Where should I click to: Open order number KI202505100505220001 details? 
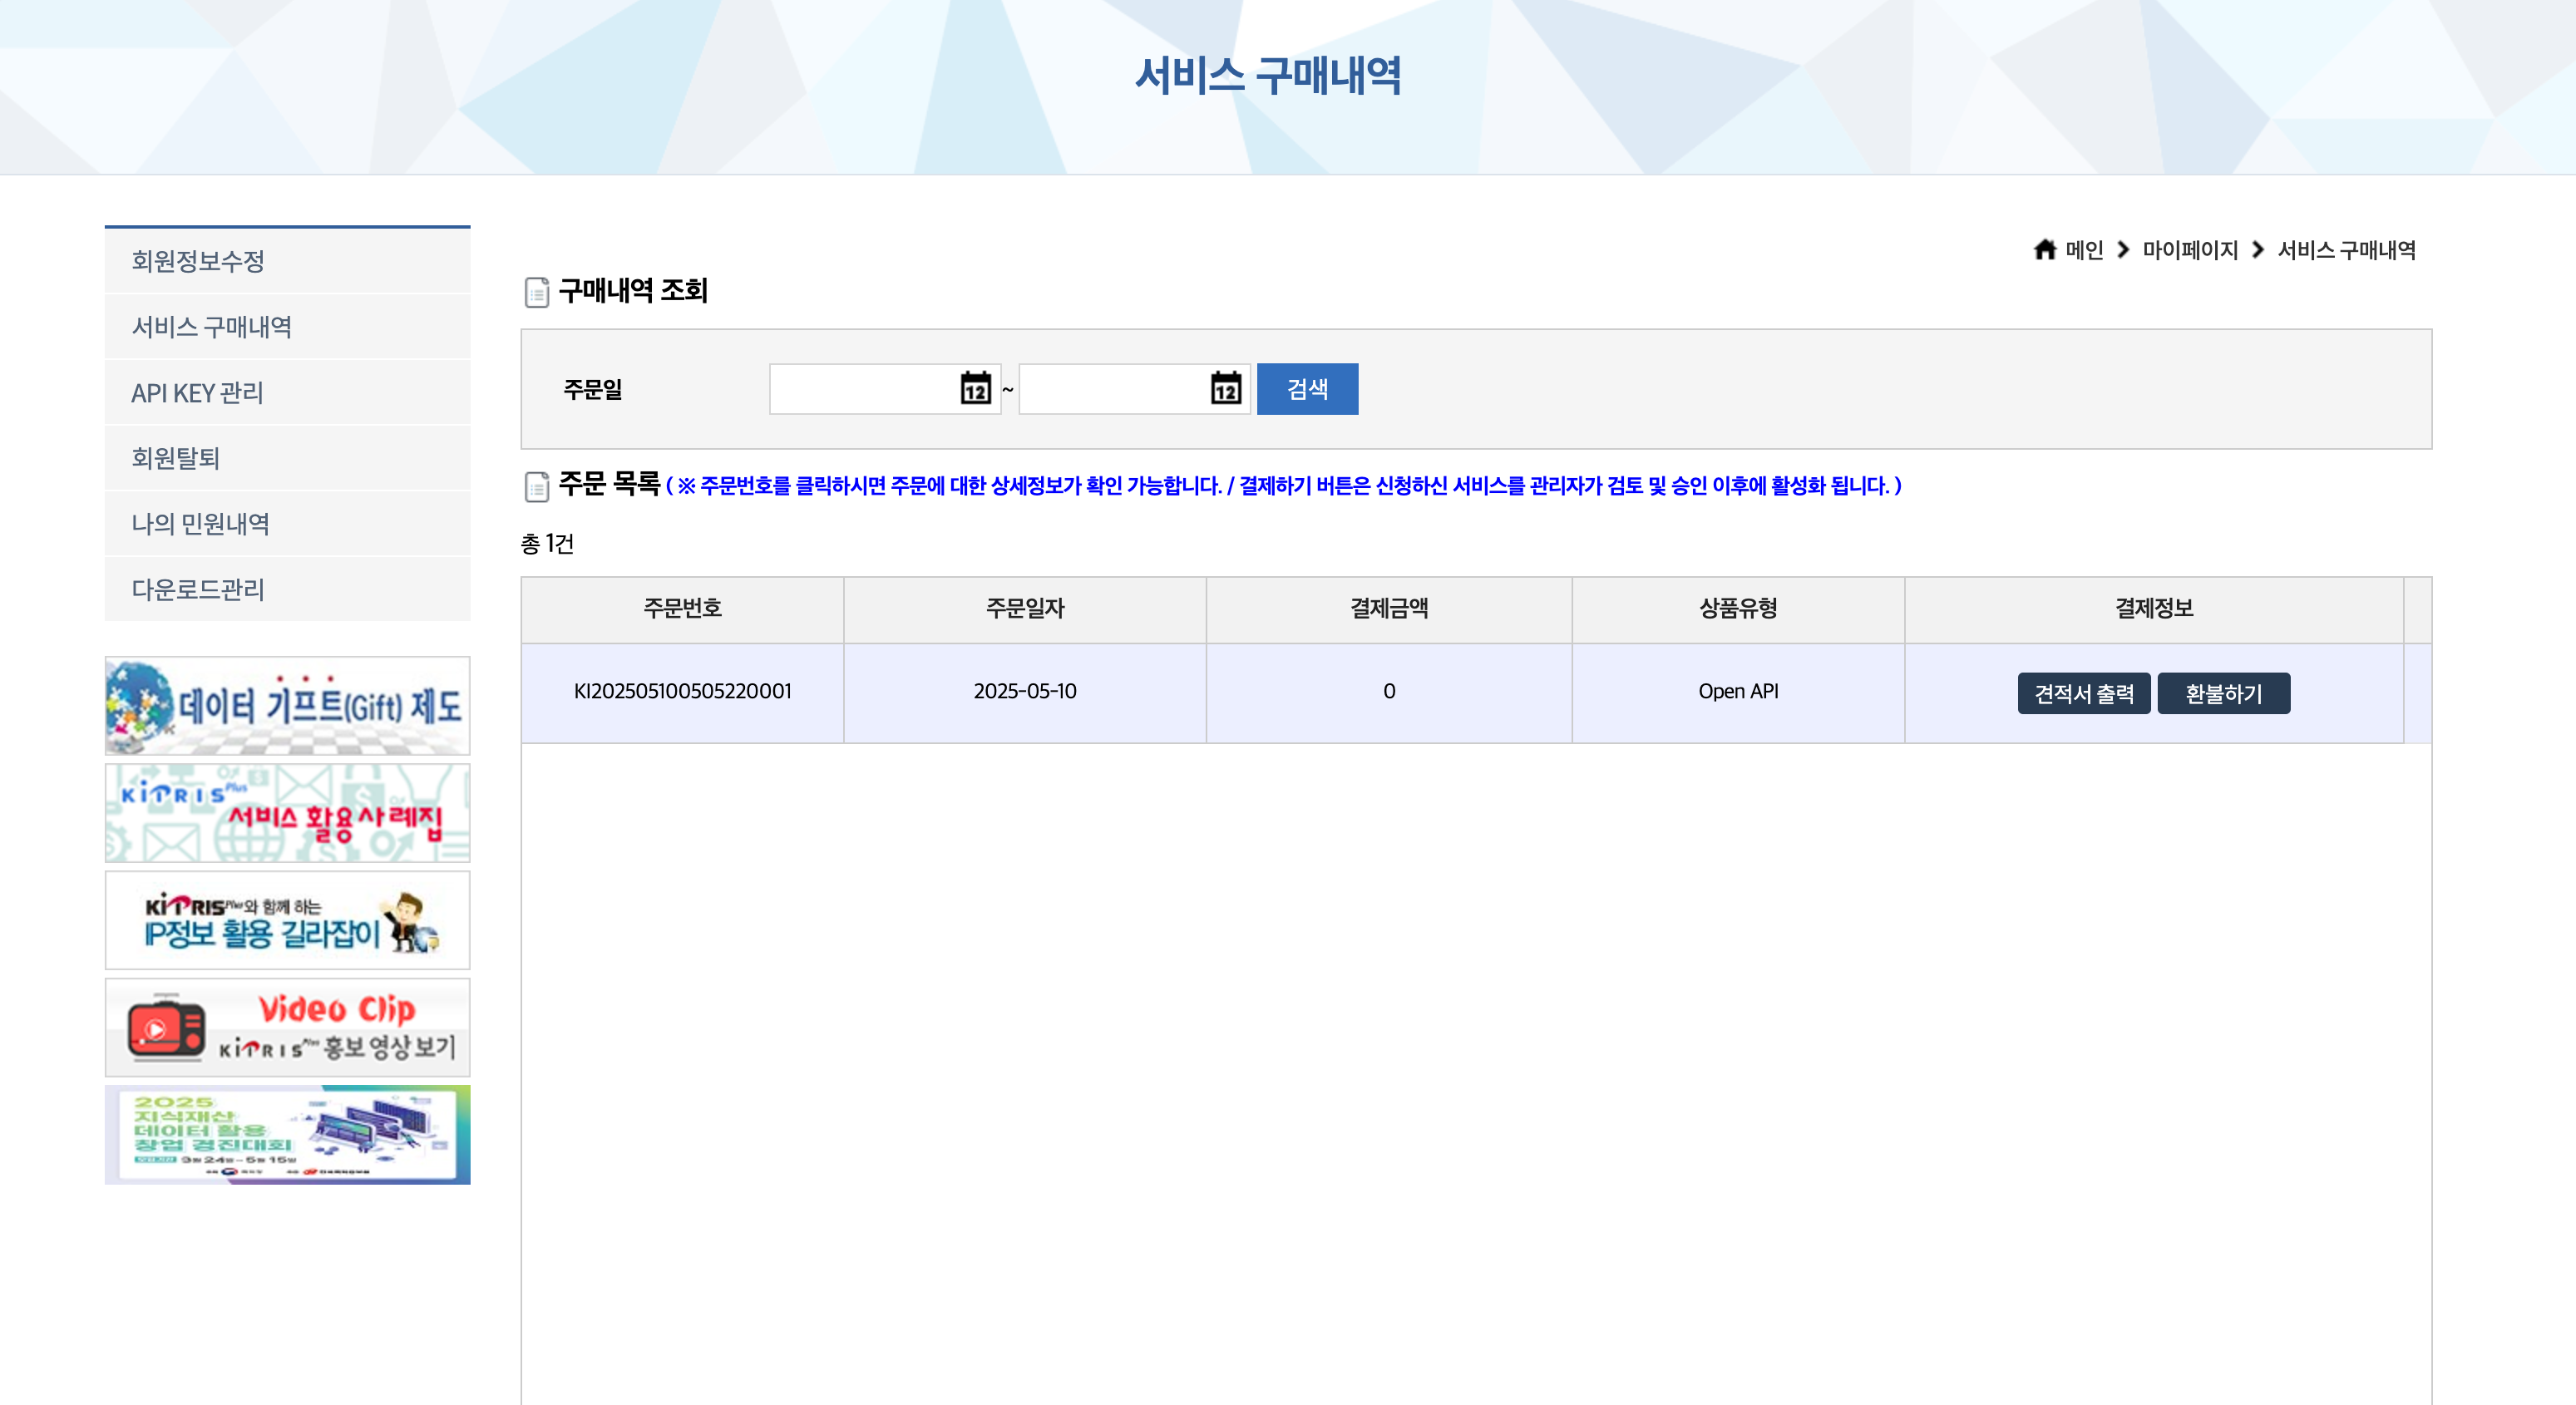tap(682, 691)
